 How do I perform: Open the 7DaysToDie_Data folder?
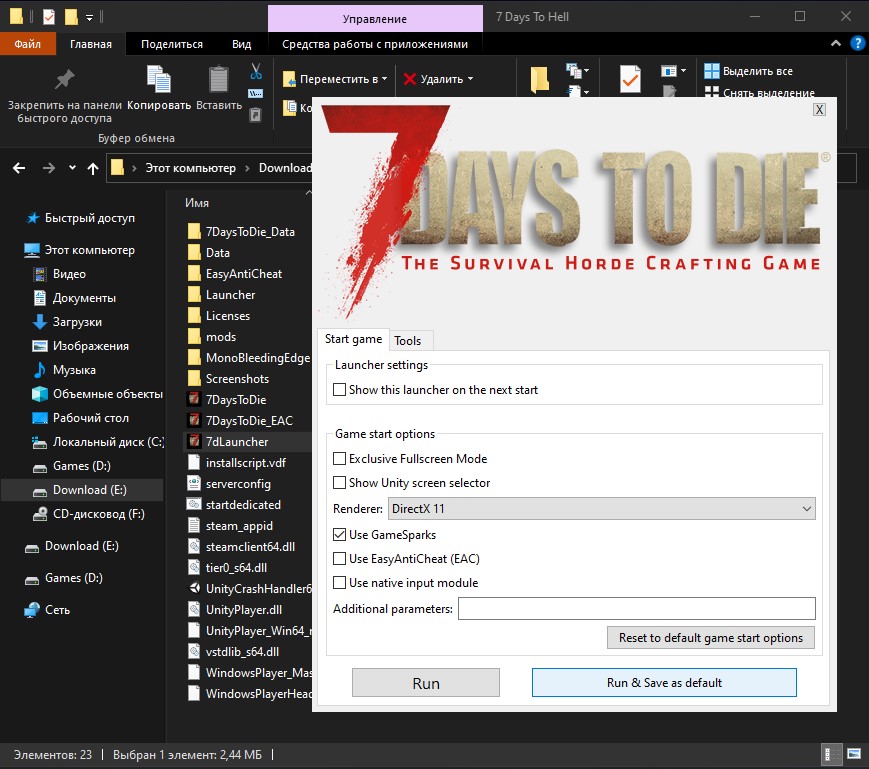pyautogui.click(x=242, y=232)
